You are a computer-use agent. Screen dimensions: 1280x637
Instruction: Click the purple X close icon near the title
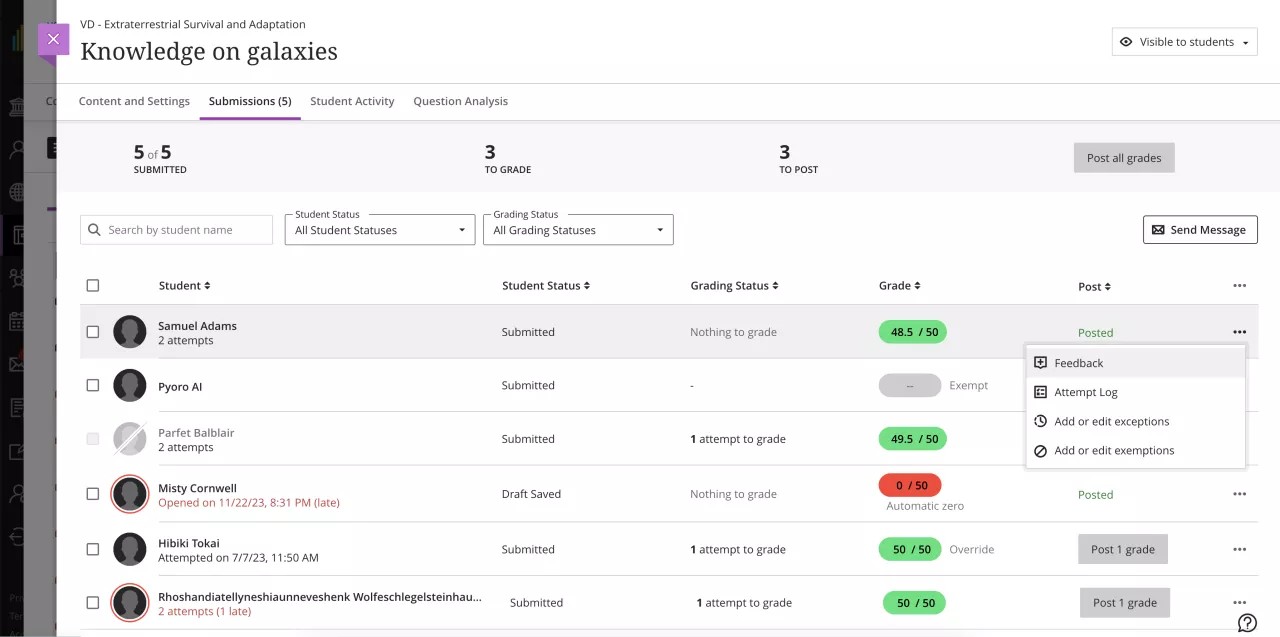coord(53,40)
